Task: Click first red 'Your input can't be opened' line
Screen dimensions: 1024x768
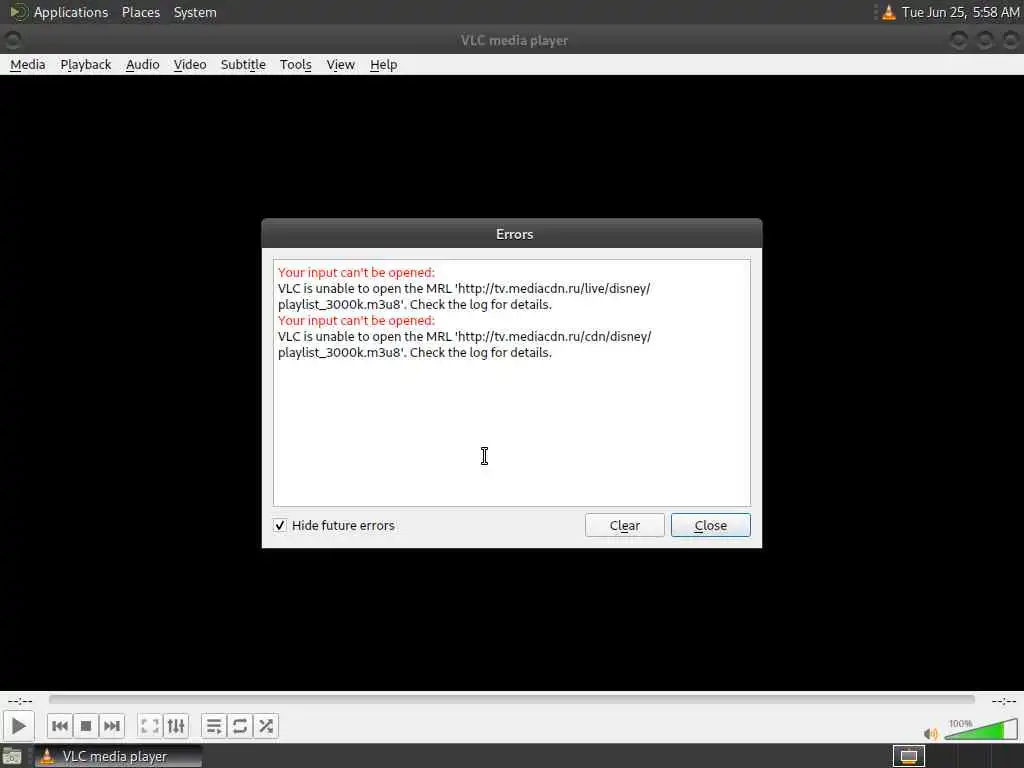Action: coord(356,272)
